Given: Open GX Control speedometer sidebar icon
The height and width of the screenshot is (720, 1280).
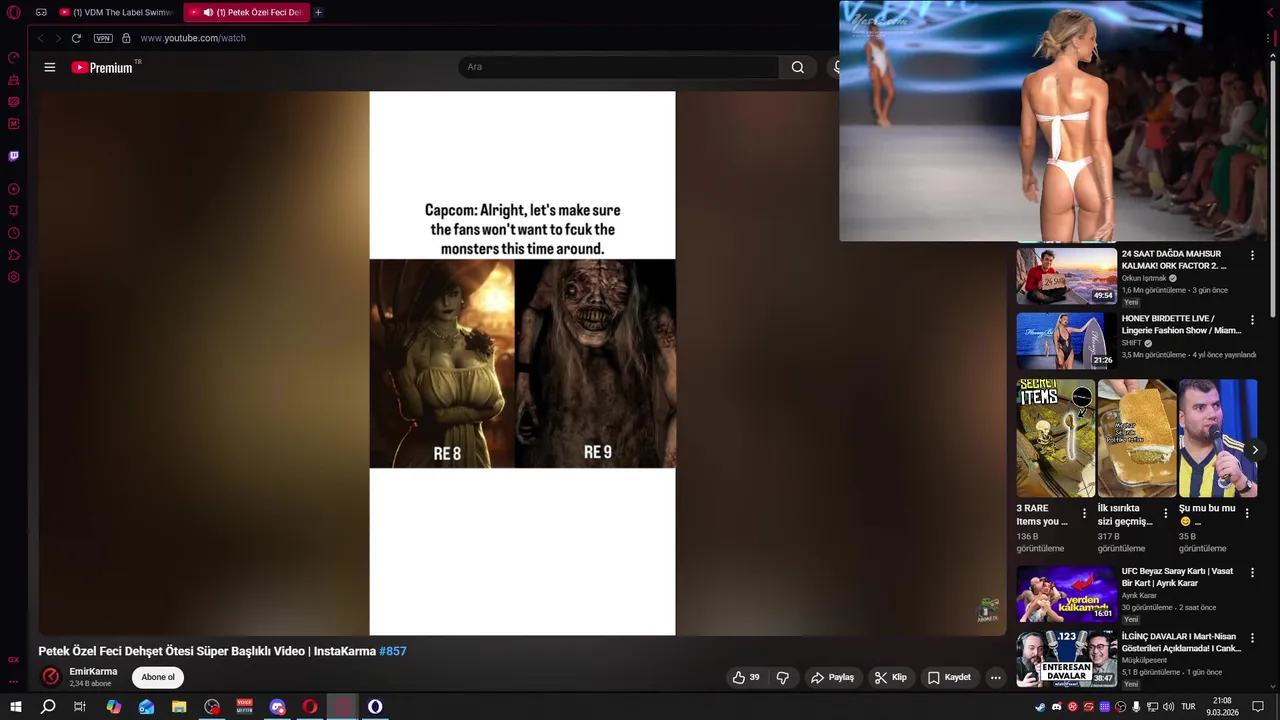Looking at the screenshot, I should 14,57.
